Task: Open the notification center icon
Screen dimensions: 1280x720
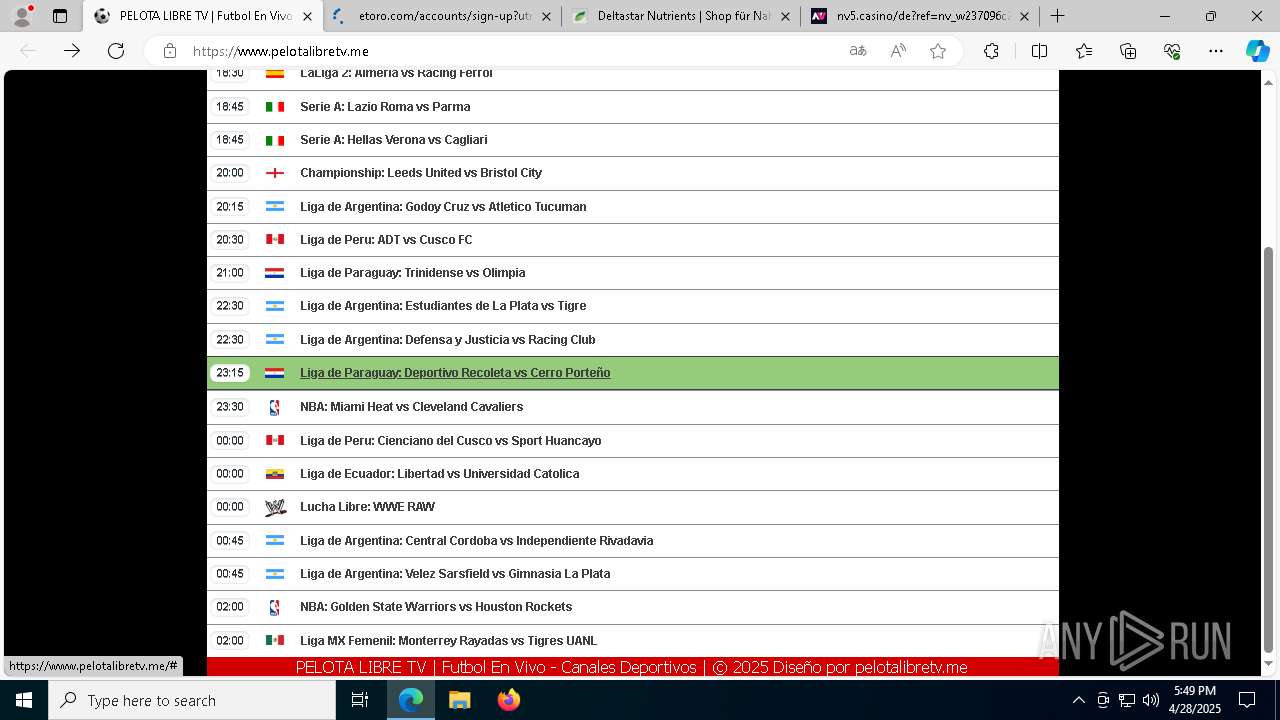Action: coord(1247,701)
